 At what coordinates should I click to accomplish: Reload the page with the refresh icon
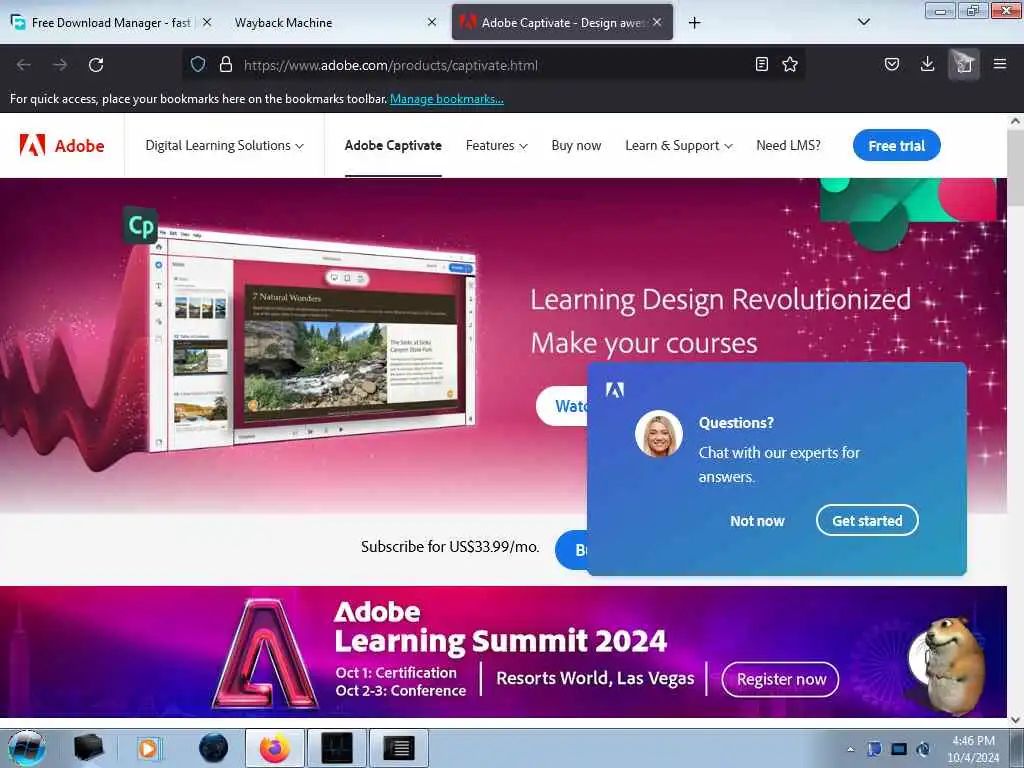point(96,65)
